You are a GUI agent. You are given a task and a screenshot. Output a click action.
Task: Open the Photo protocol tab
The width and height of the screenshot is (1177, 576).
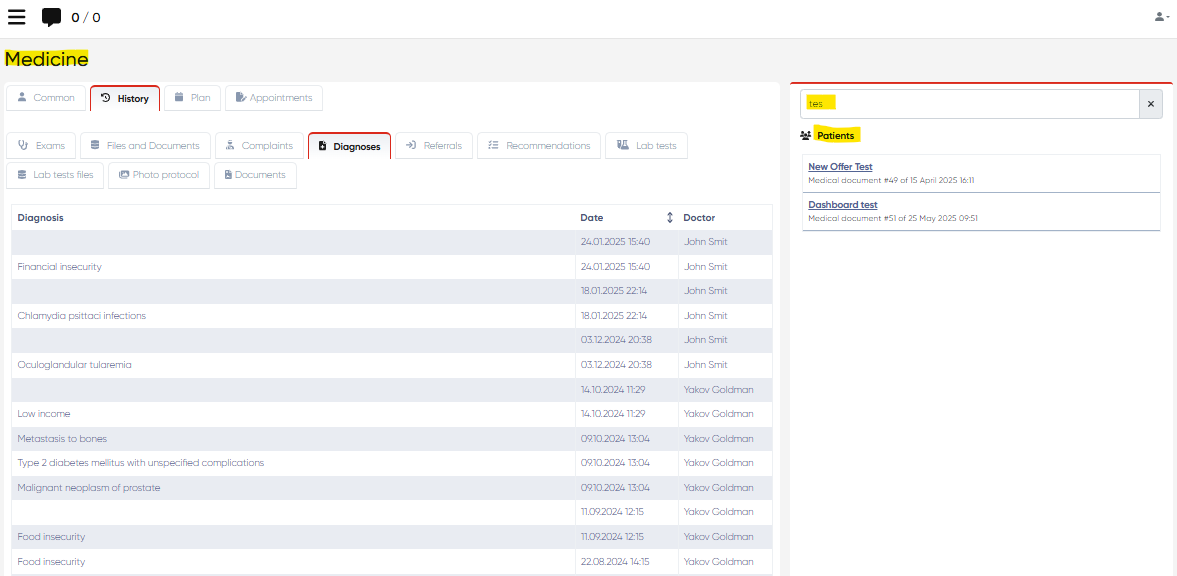[158, 175]
